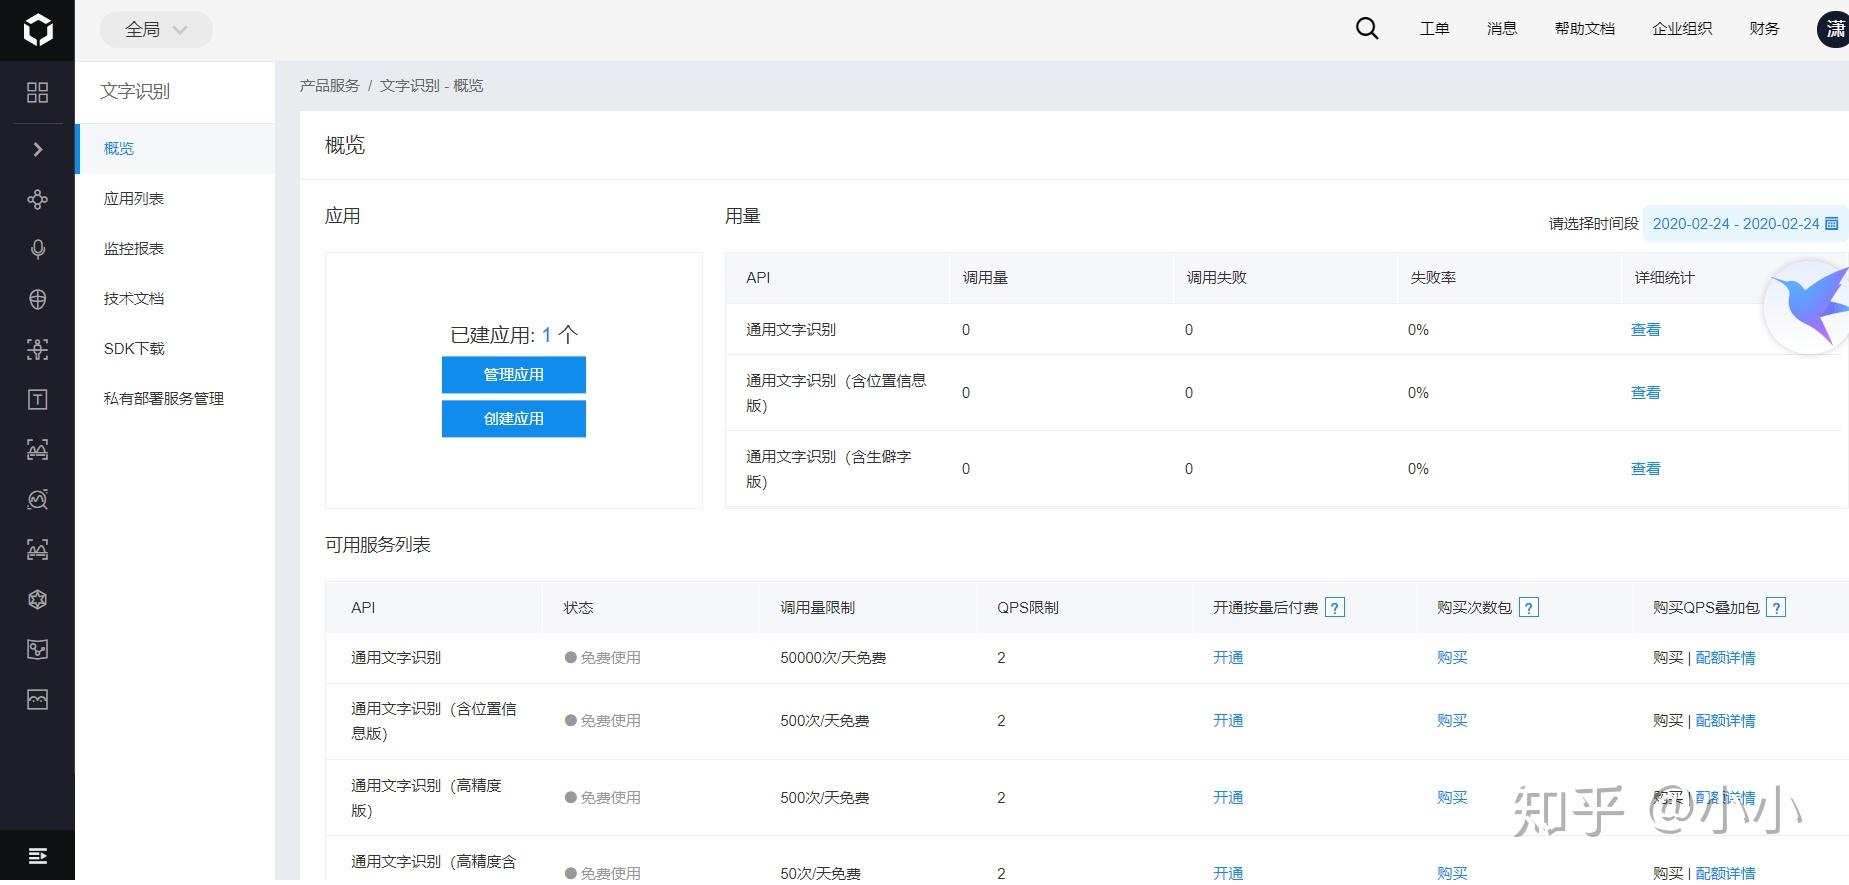Click the created app count 1 link
1849x885 pixels.
point(547,335)
